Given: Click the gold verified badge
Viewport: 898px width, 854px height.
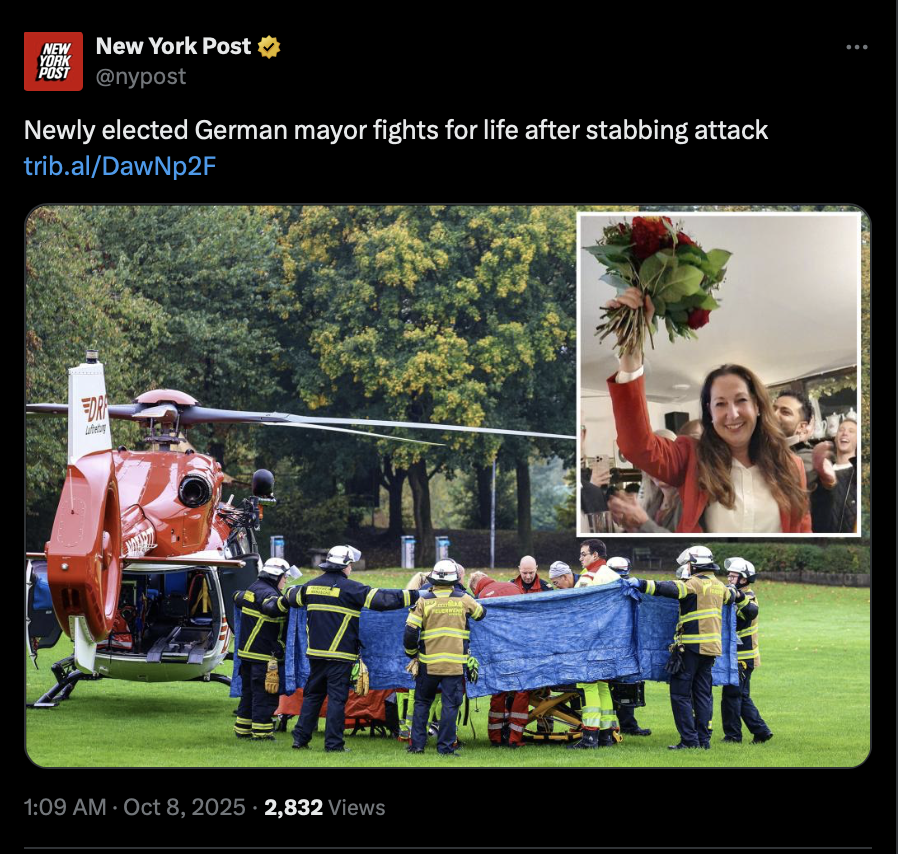Looking at the screenshot, I should (269, 47).
